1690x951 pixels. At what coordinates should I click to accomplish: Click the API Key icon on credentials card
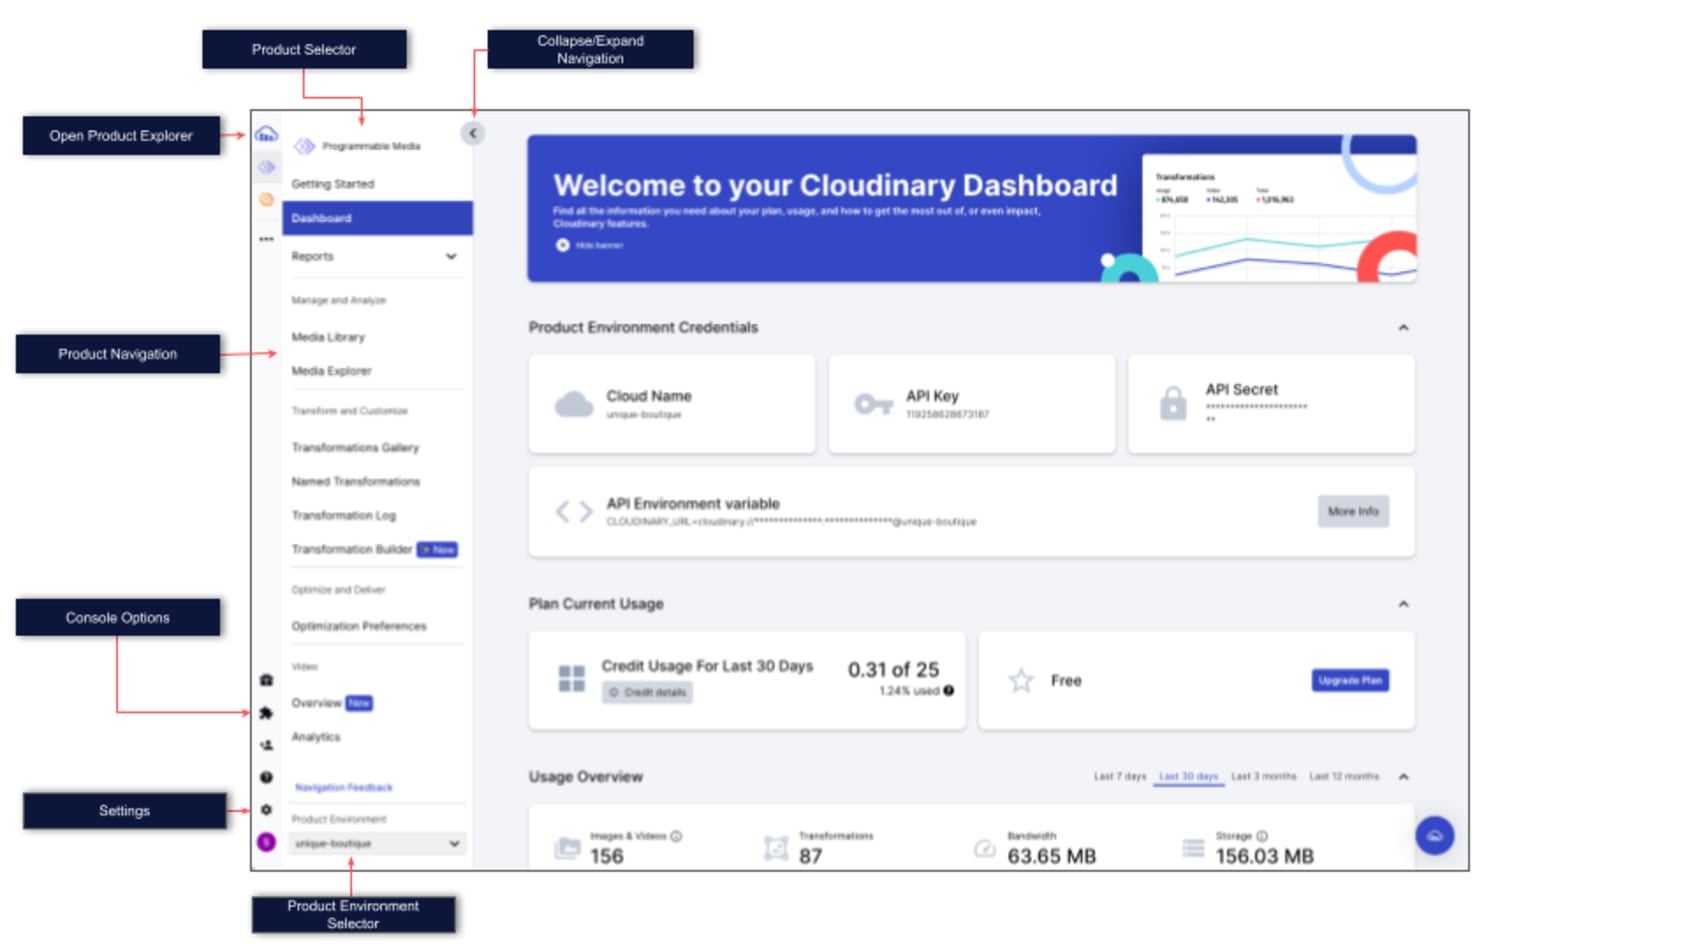(x=877, y=403)
